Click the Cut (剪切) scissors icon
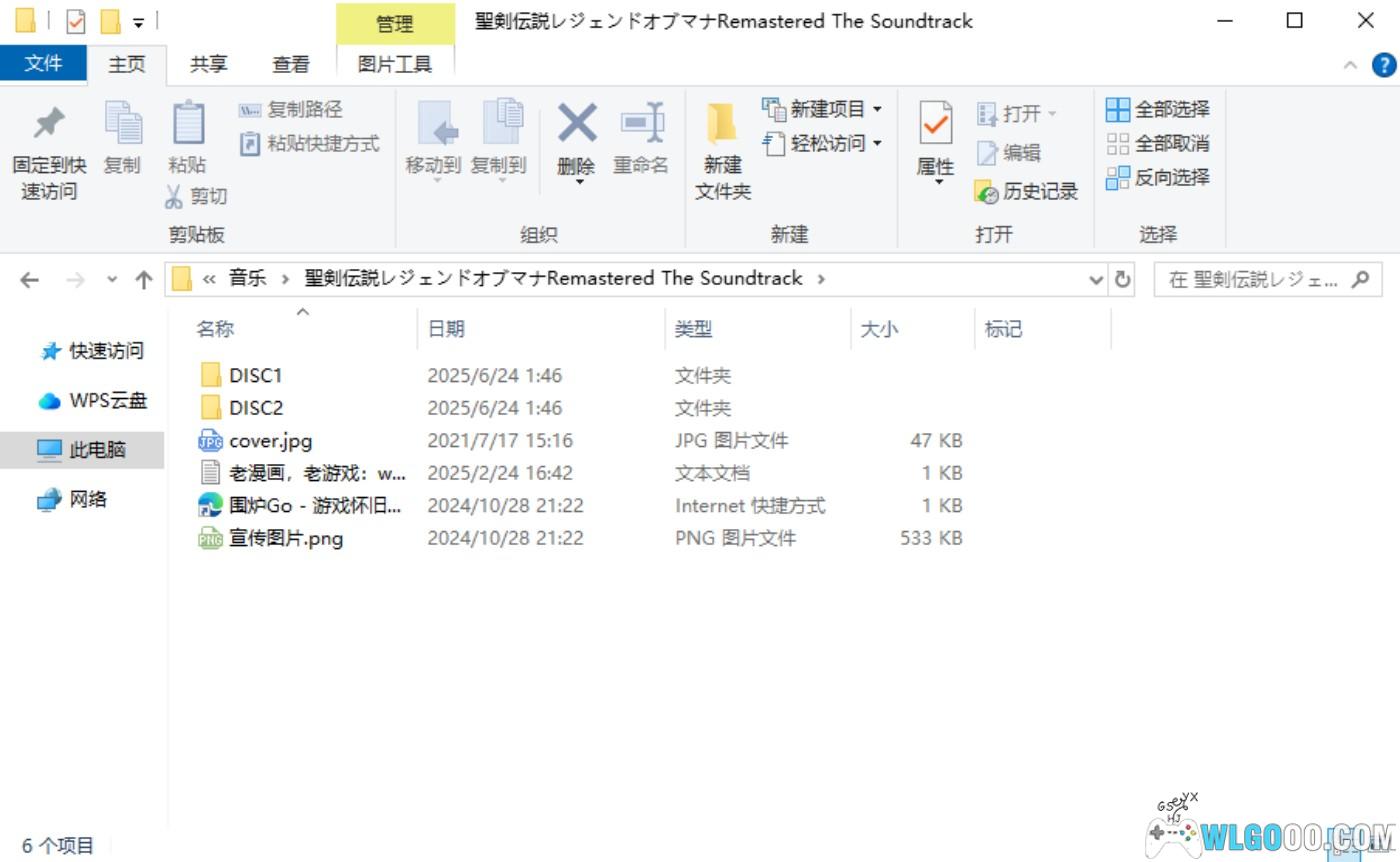1400x862 pixels. click(x=175, y=197)
